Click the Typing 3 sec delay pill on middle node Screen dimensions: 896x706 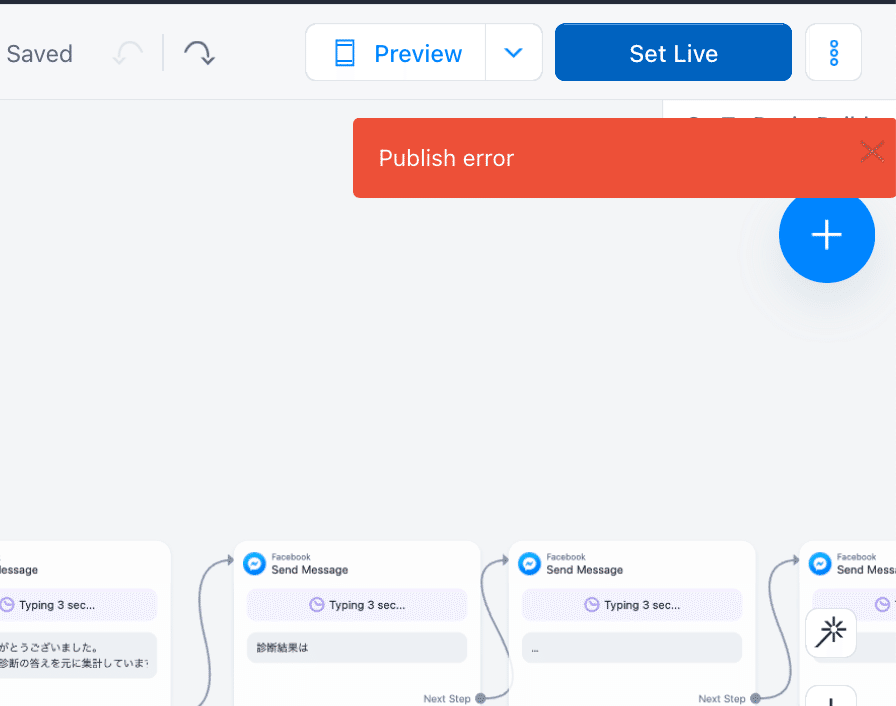point(356,604)
